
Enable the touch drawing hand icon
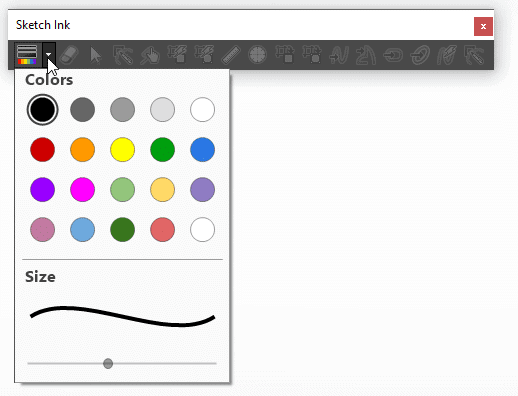[x=150, y=55]
